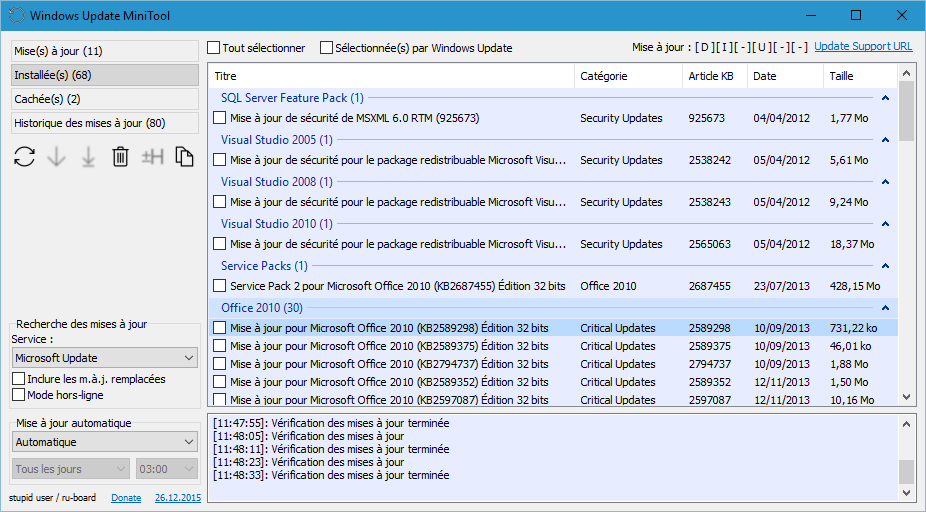
Task: Click the 'Office 2010' category cell
Action: [x=608, y=286]
